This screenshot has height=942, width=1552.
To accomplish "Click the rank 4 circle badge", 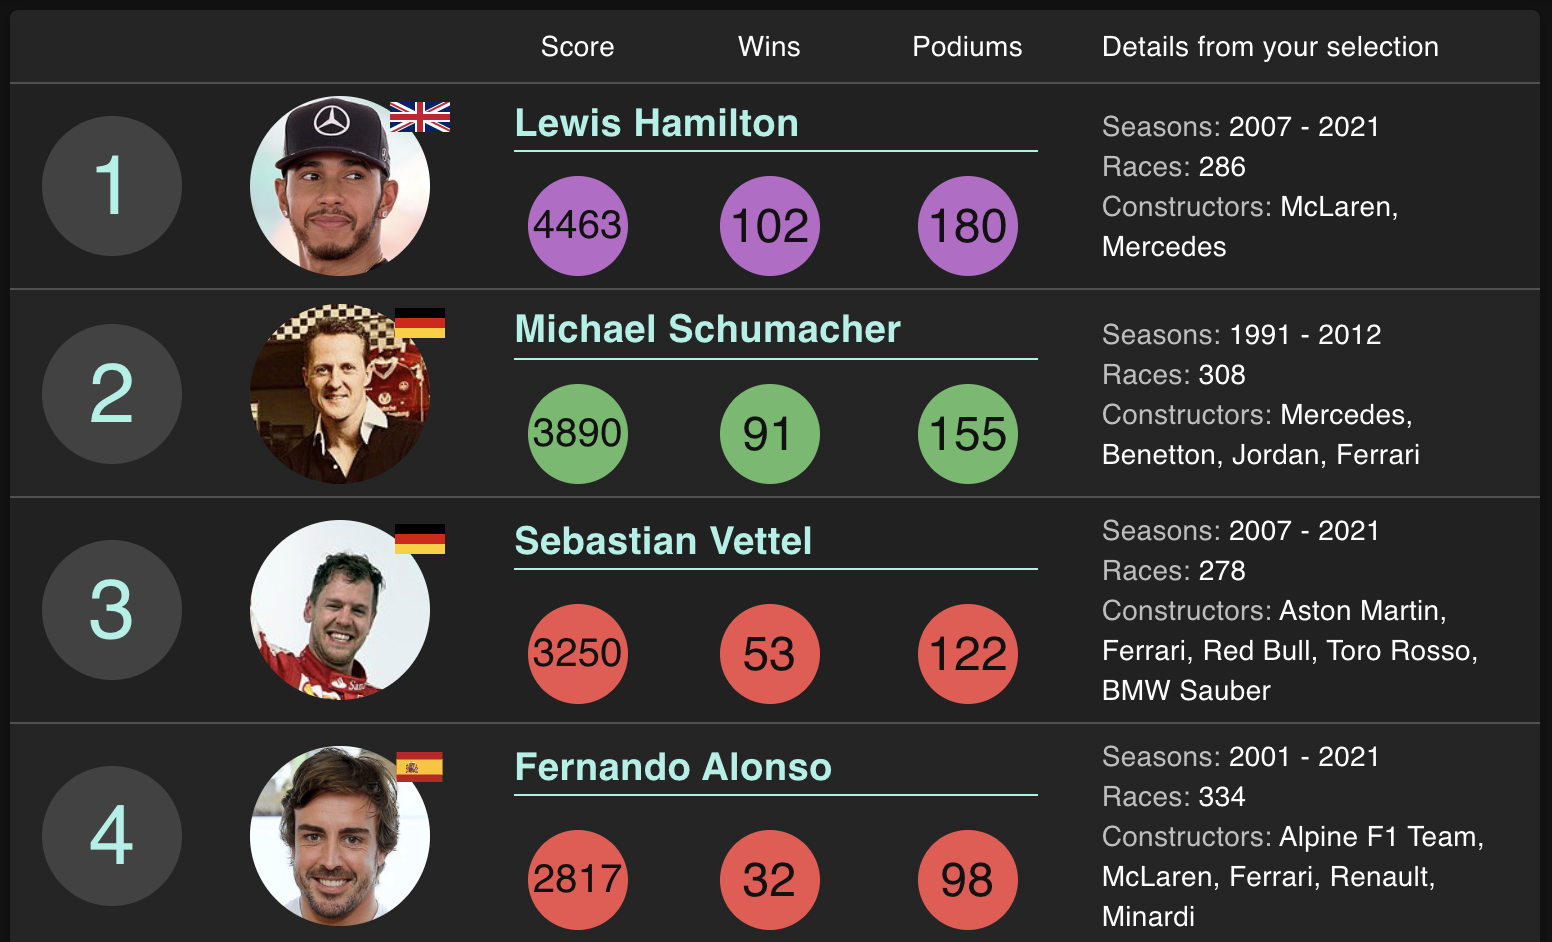I will (x=112, y=836).
